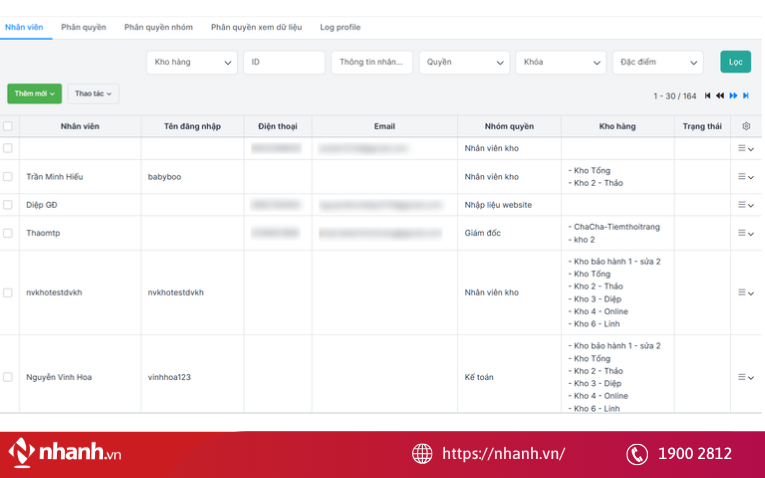This screenshot has width=765, height=478.
Task: Click the Thông tin nhân viên search field
Action: [x=372, y=62]
